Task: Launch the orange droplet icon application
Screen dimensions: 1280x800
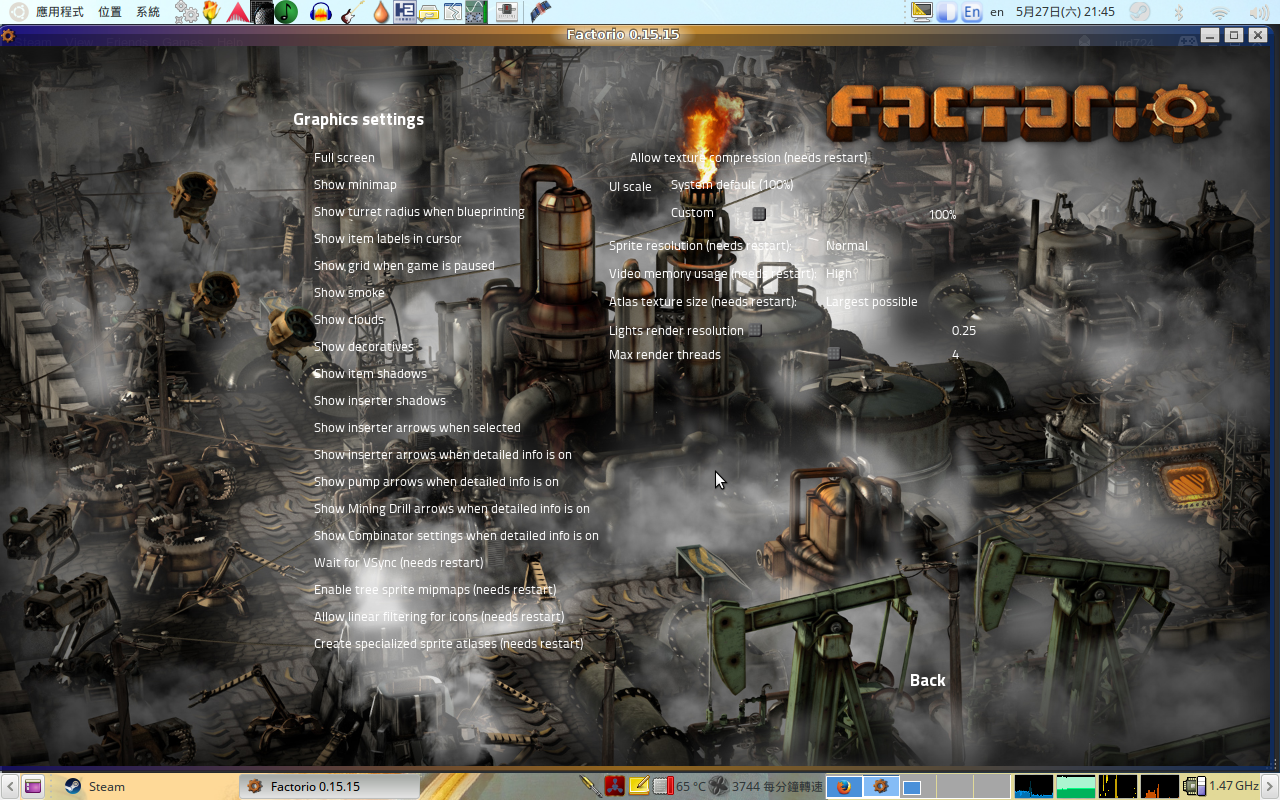Action: point(380,12)
